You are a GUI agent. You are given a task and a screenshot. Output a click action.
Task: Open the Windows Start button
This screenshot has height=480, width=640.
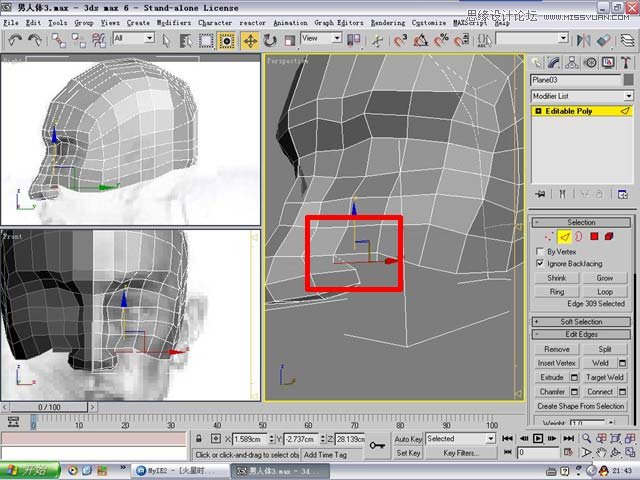click(29, 471)
